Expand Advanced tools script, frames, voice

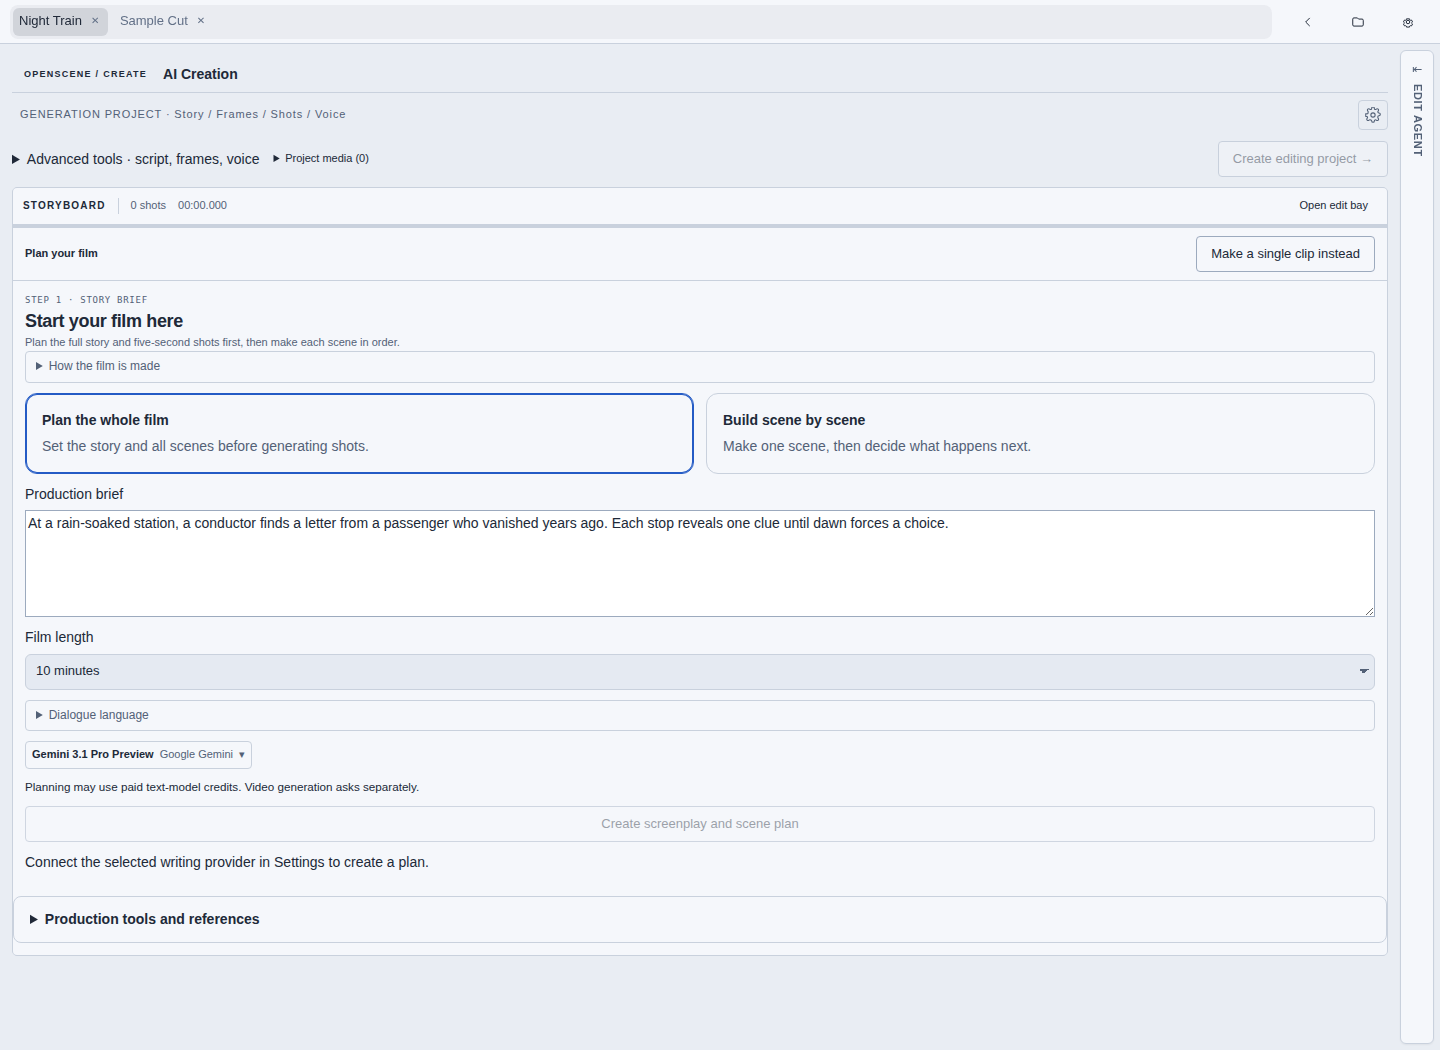[x=136, y=159]
